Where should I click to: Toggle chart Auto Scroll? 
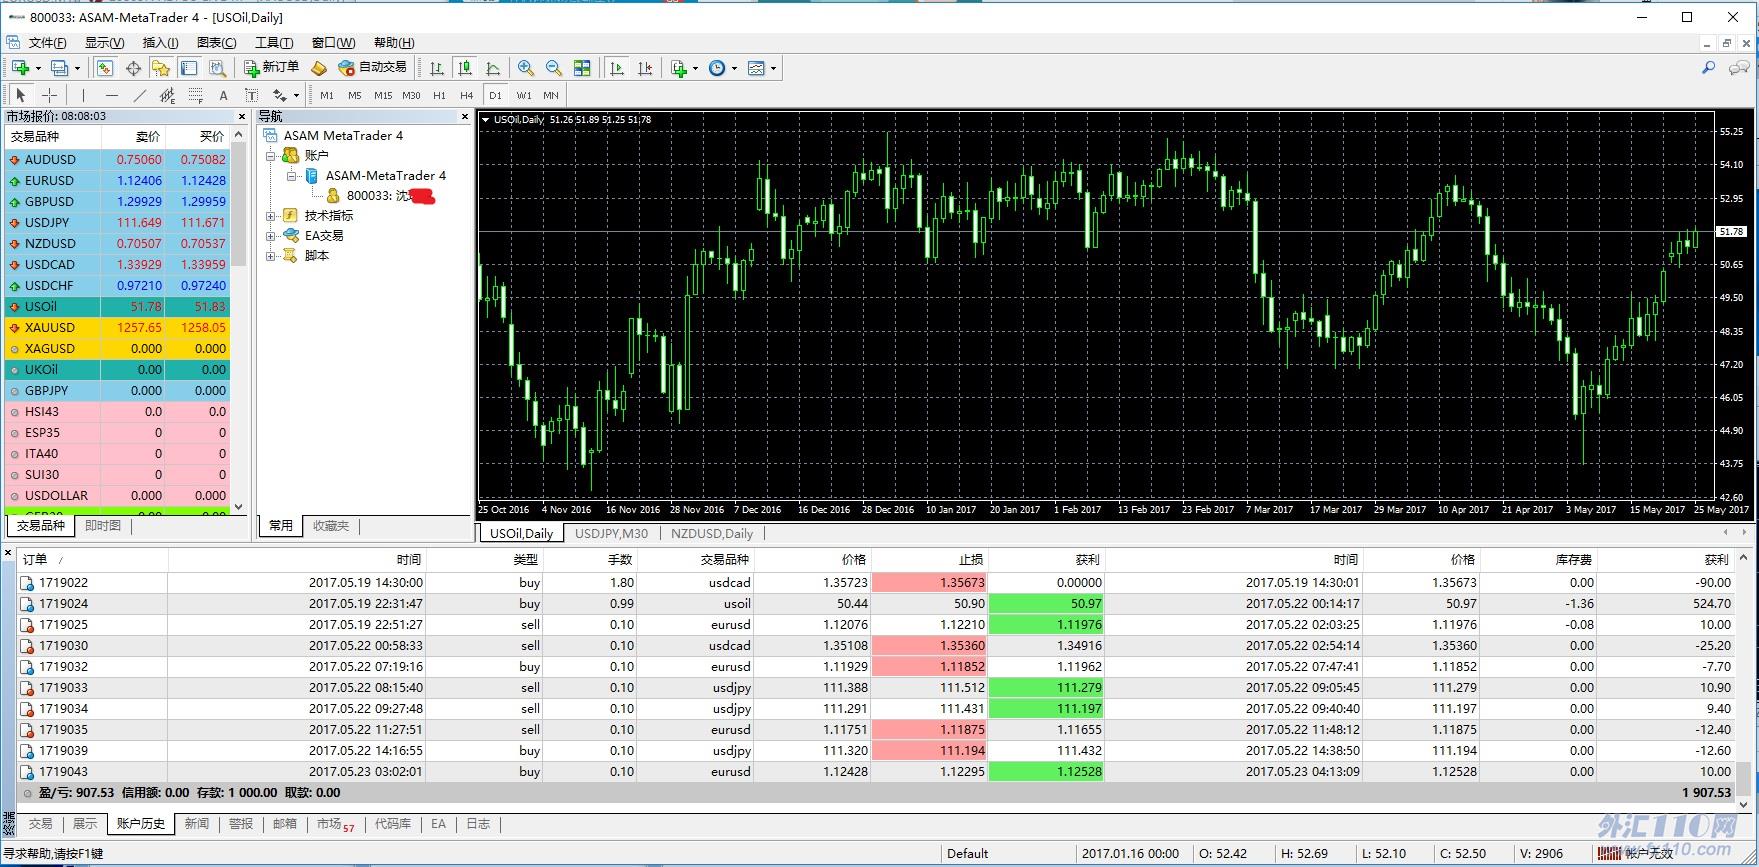click(616, 68)
